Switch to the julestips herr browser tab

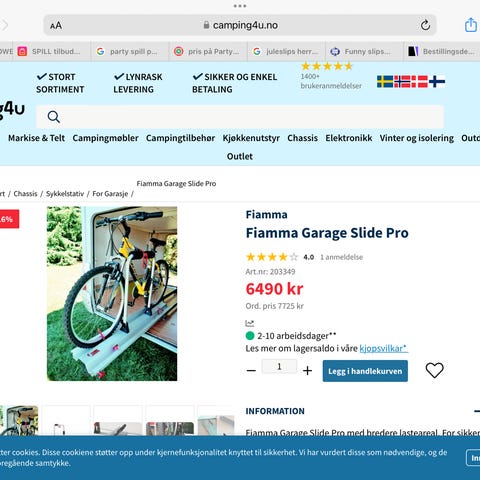tap(286, 51)
